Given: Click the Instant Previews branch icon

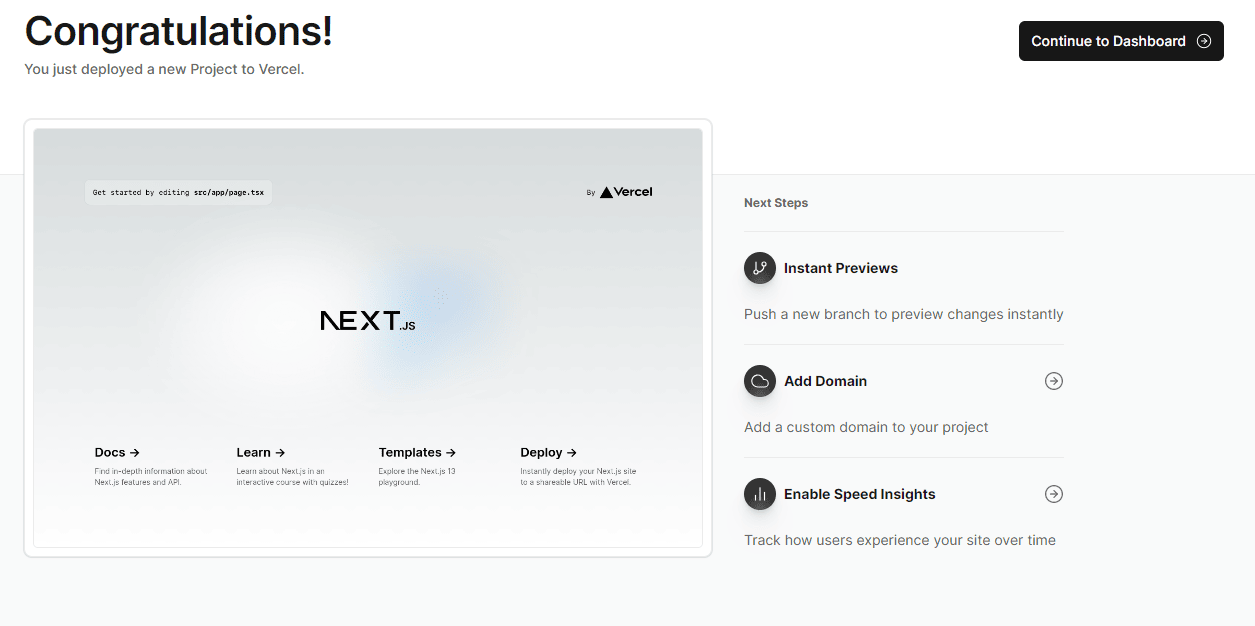Looking at the screenshot, I should coord(760,268).
